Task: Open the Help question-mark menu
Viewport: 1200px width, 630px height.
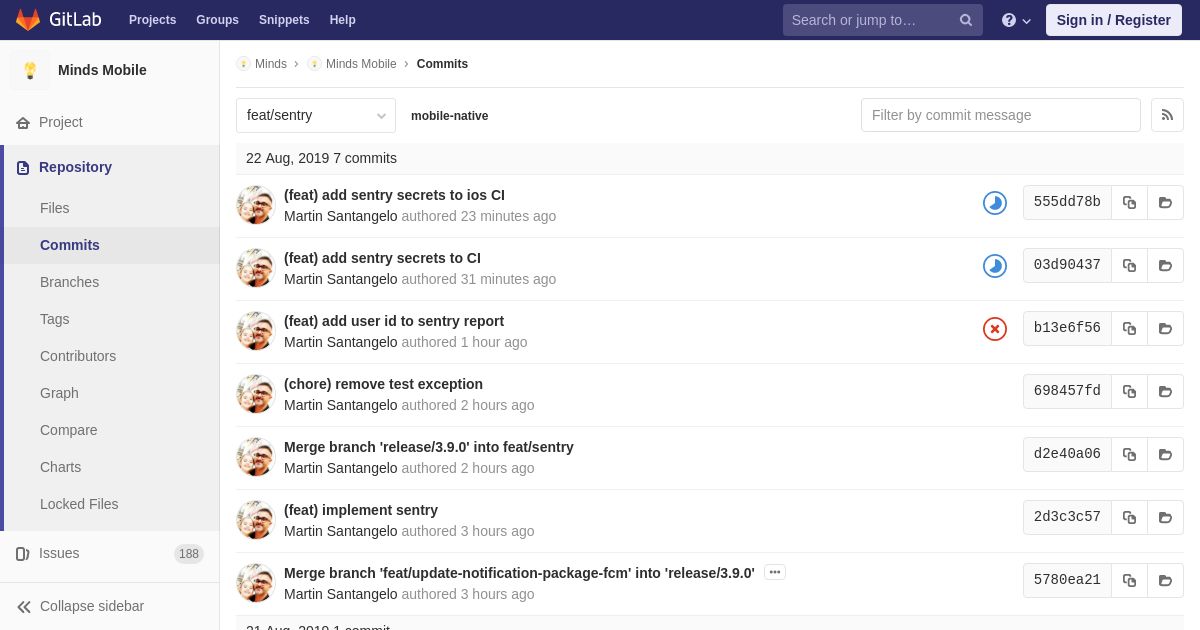Action: point(1016,20)
